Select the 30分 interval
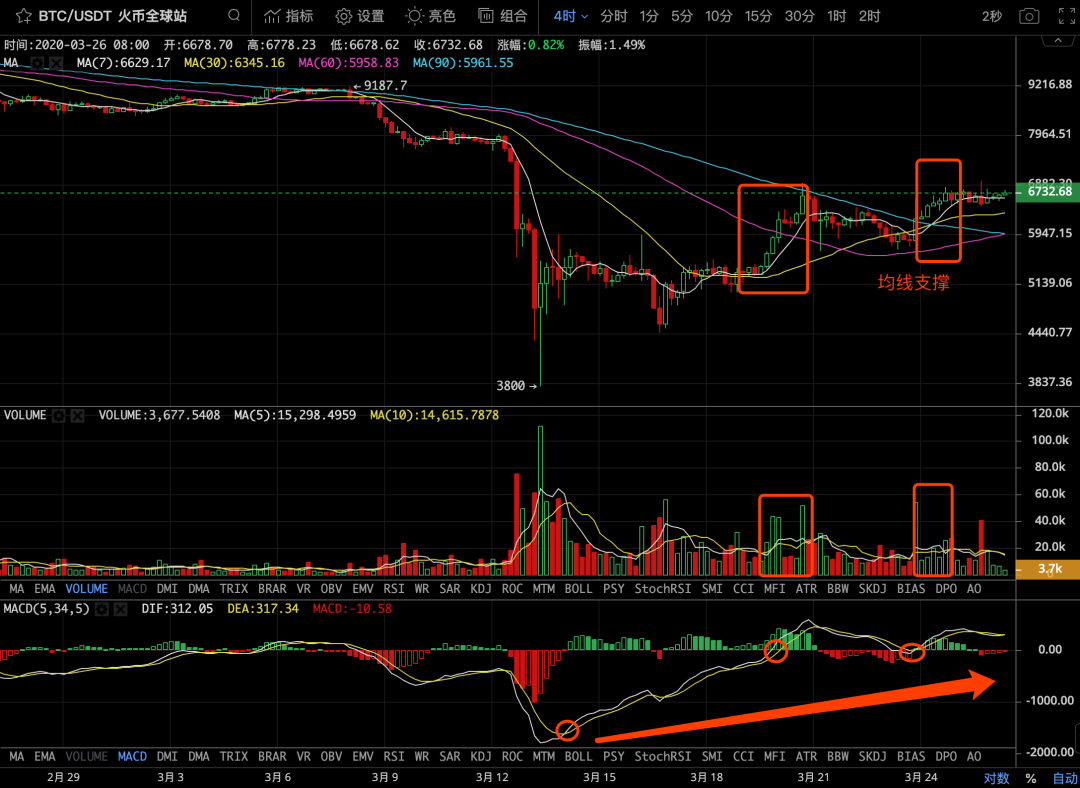The height and width of the screenshot is (788, 1080). [x=799, y=16]
